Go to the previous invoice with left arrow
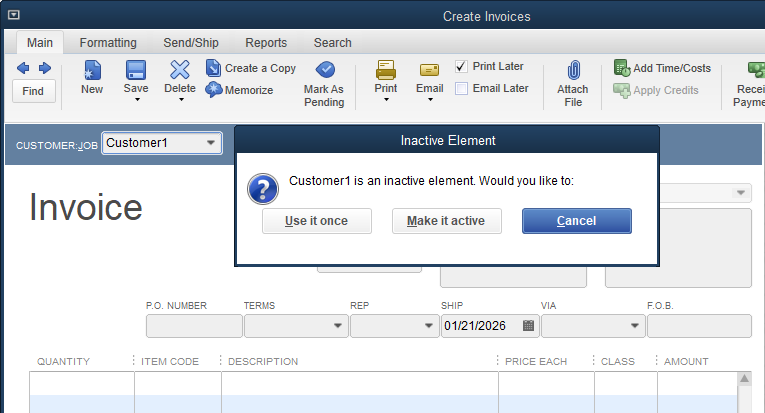The height and width of the screenshot is (413, 765). (x=23, y=68)
